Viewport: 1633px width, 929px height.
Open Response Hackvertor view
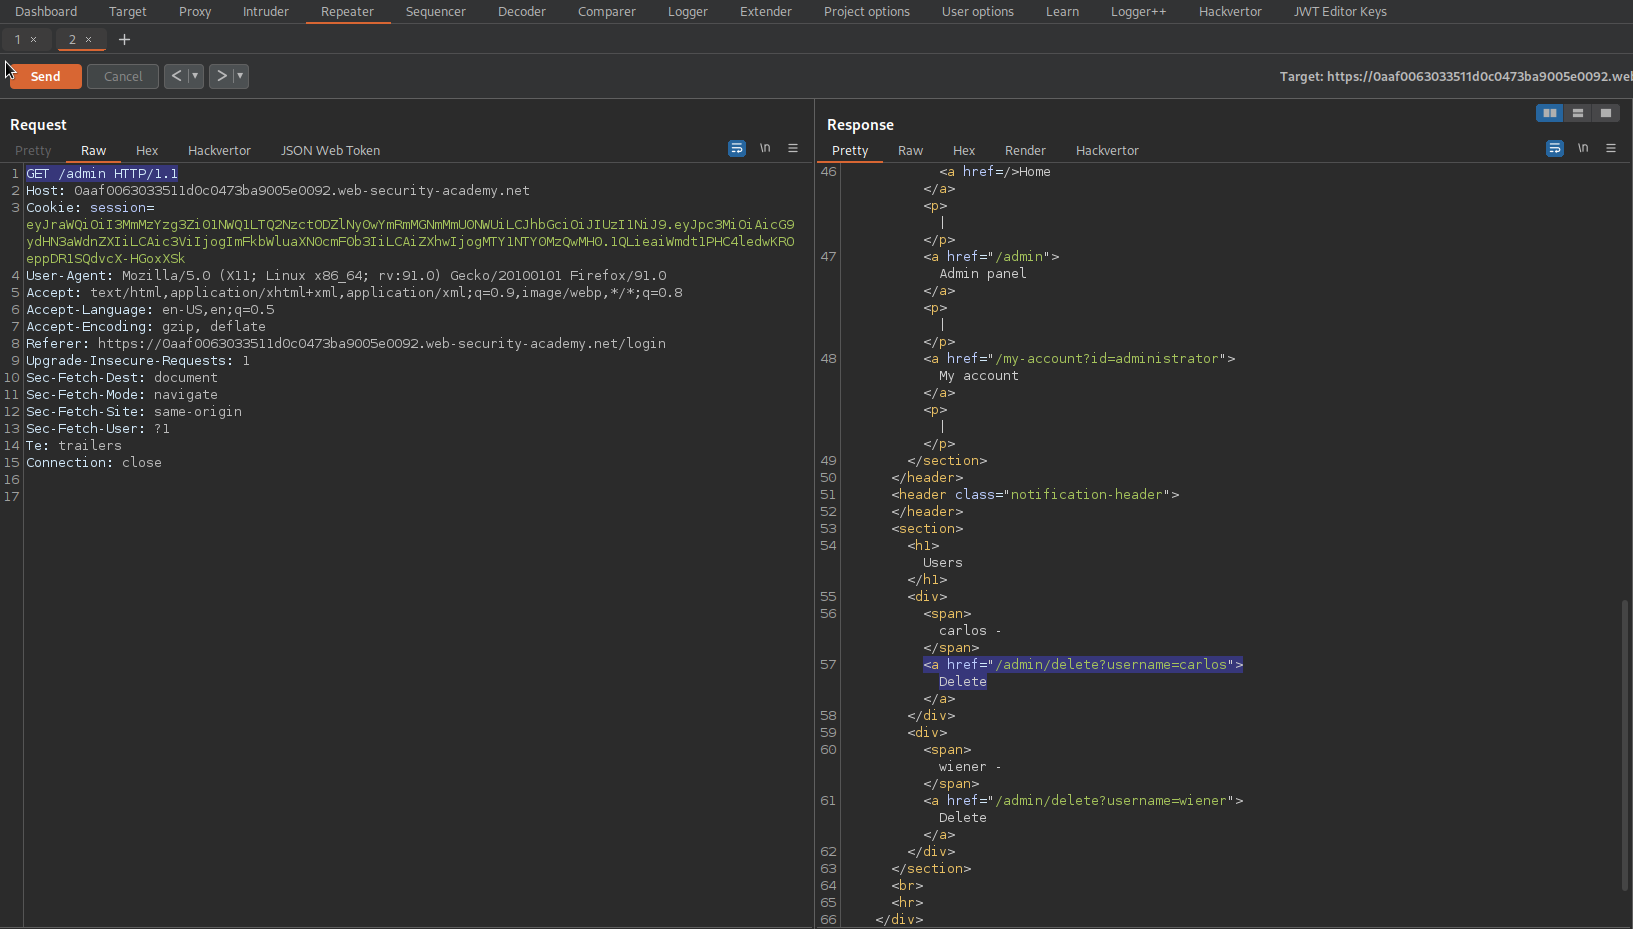1107,151
